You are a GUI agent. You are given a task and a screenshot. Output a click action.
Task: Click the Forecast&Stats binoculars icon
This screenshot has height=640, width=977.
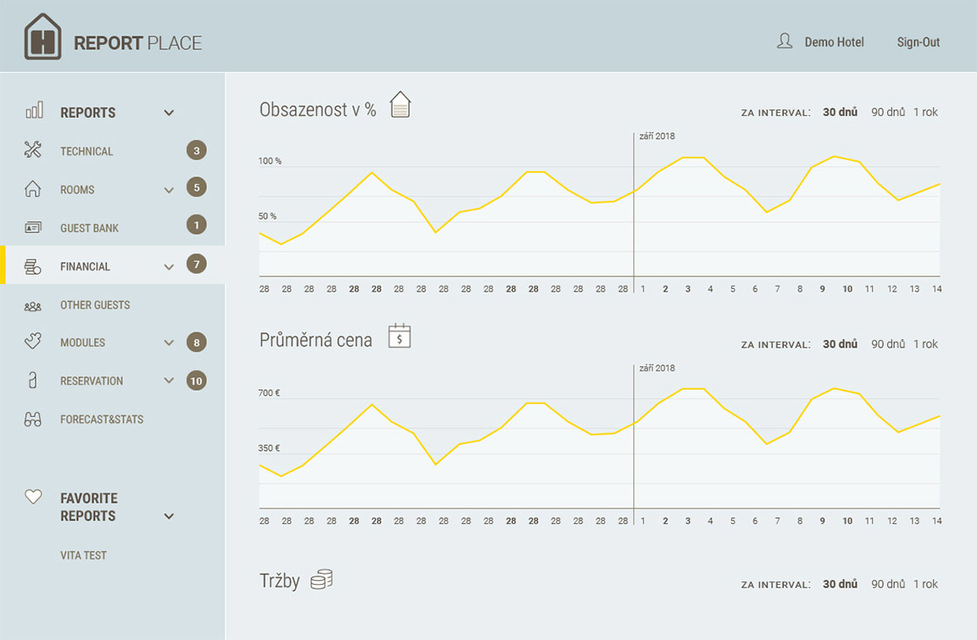coord(33,419)
